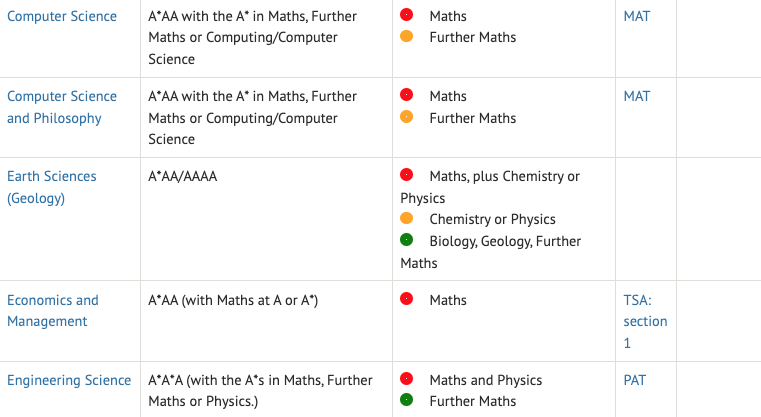Click red dot beside Maths in Economics row
The height and width of the screenshot is (417, 761).
coord(406,299)
